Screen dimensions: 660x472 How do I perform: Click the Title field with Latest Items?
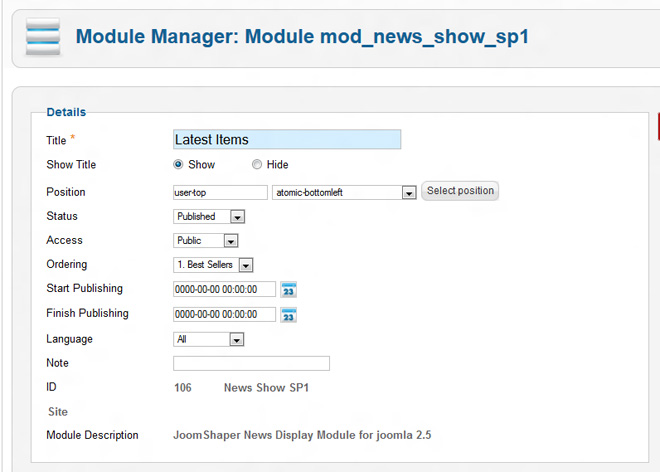287,140
